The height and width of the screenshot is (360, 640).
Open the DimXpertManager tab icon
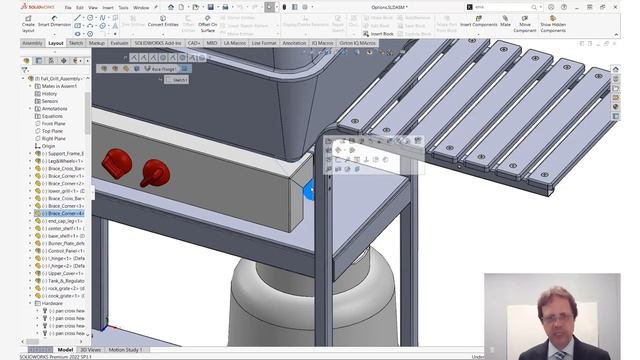[63, 61]
